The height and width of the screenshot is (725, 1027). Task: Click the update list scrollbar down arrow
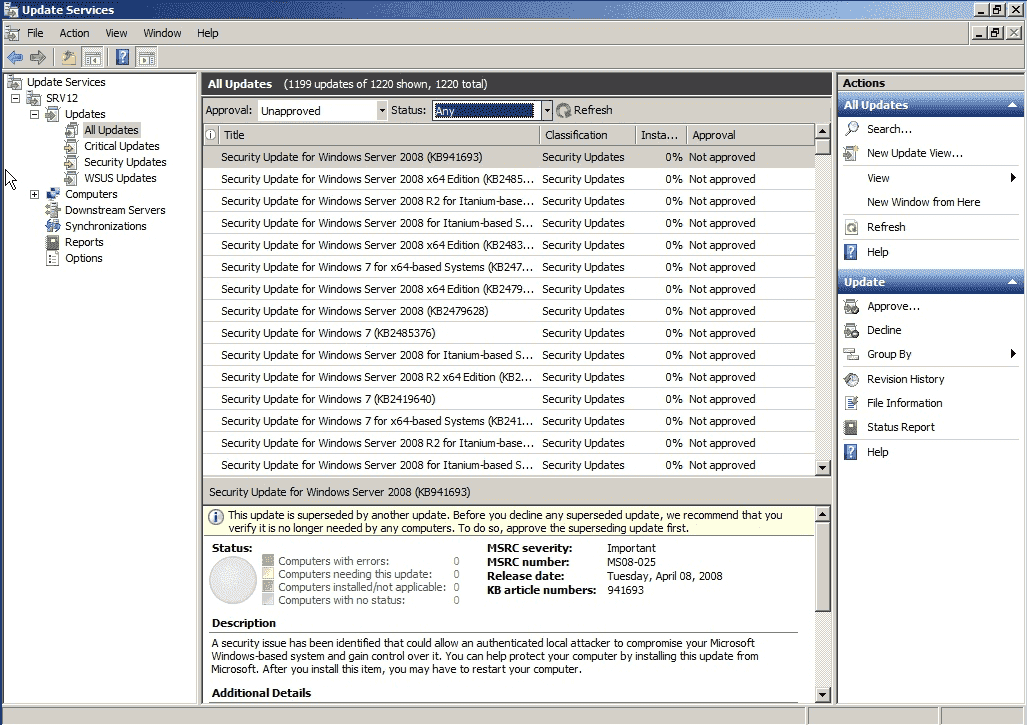click(x=823, y=468)
